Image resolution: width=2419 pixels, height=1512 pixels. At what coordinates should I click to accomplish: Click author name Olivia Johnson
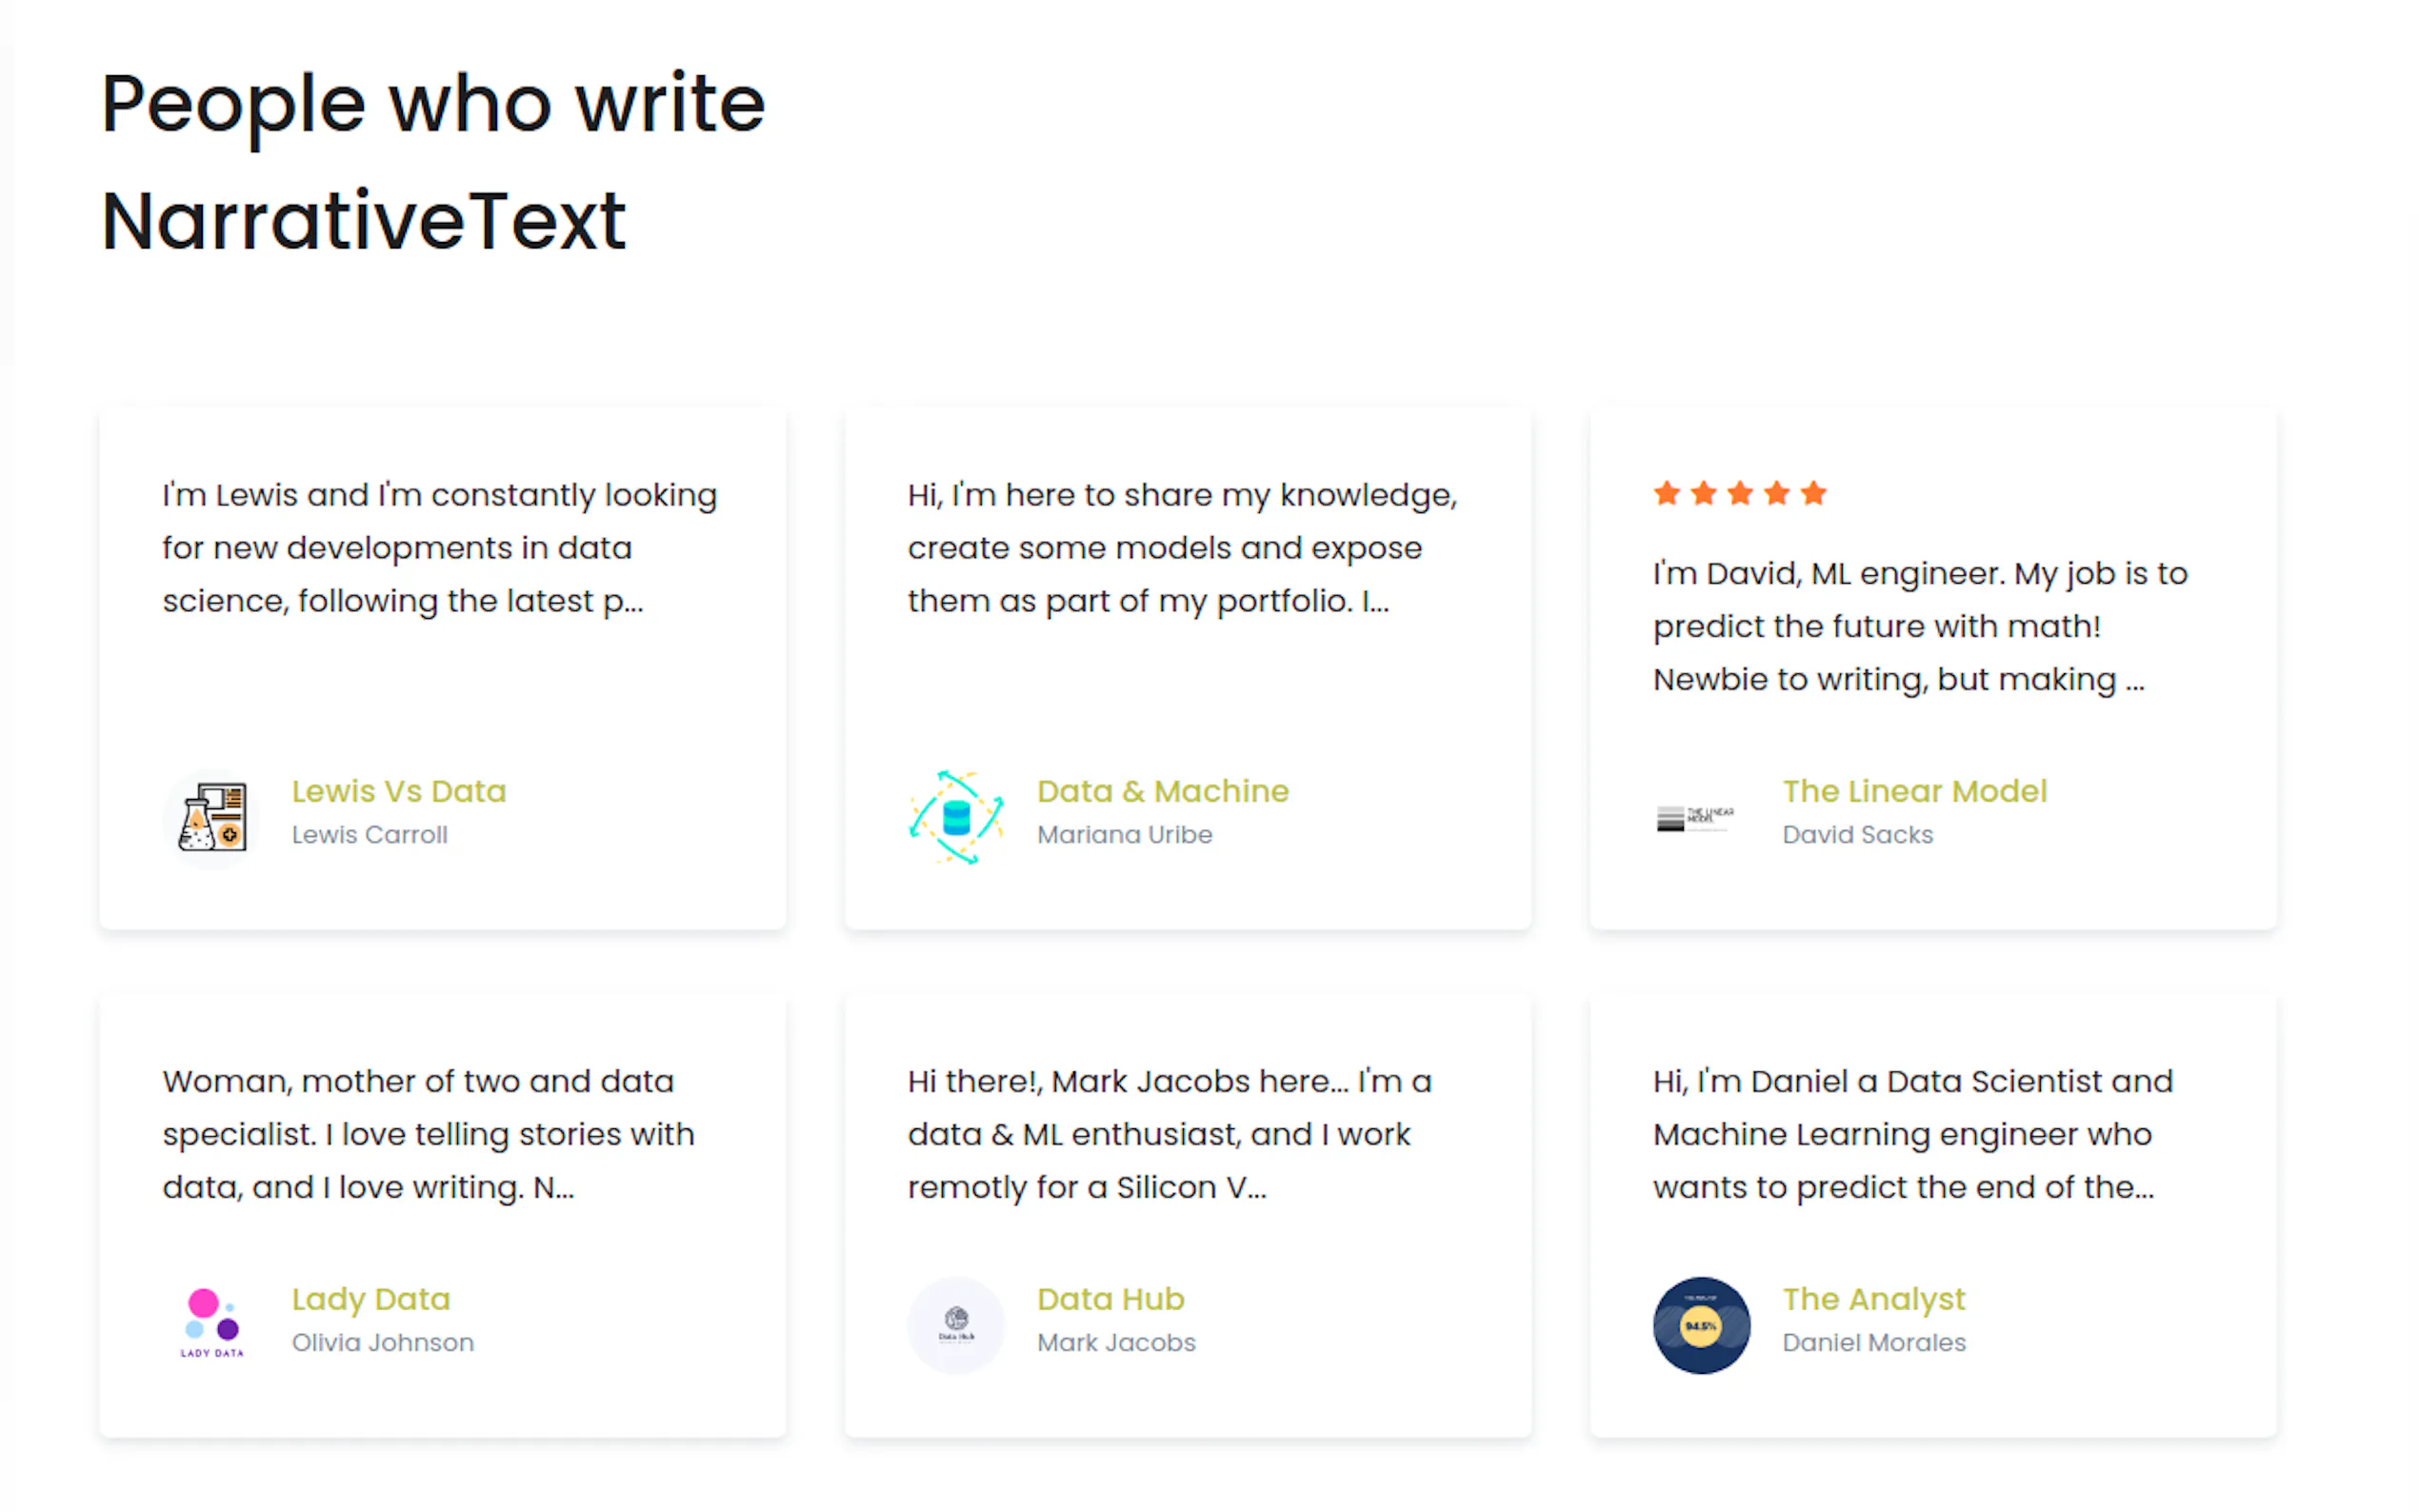(x=382, y=1342)
